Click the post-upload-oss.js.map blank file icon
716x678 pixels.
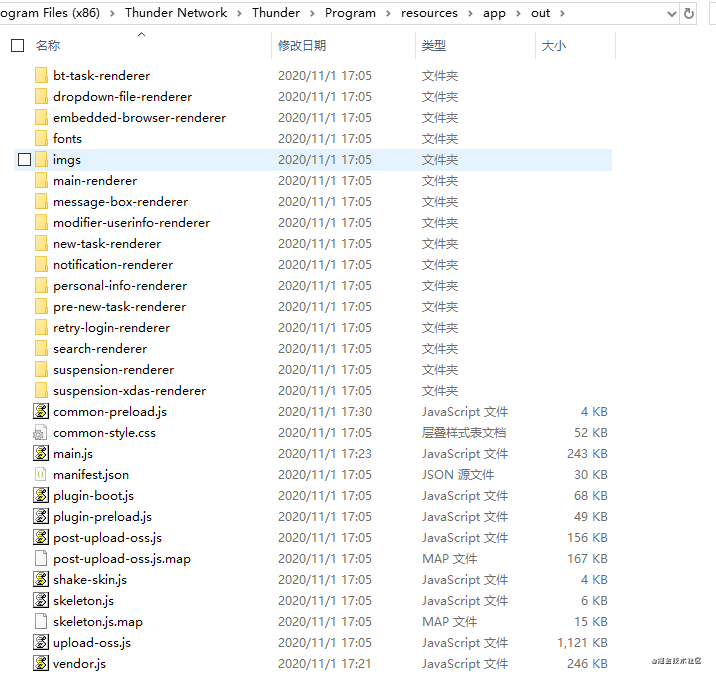click(41, 558)
